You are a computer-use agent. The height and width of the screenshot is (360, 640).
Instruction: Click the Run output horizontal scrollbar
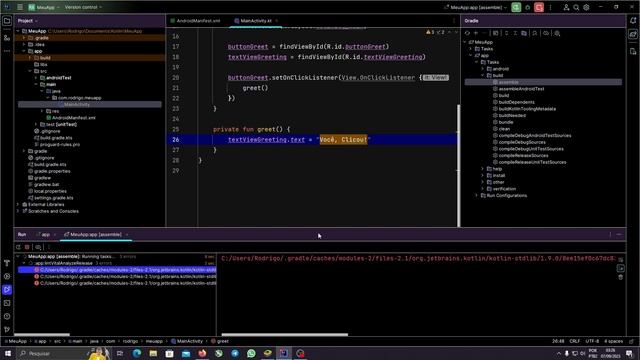(x=284, y=335)
